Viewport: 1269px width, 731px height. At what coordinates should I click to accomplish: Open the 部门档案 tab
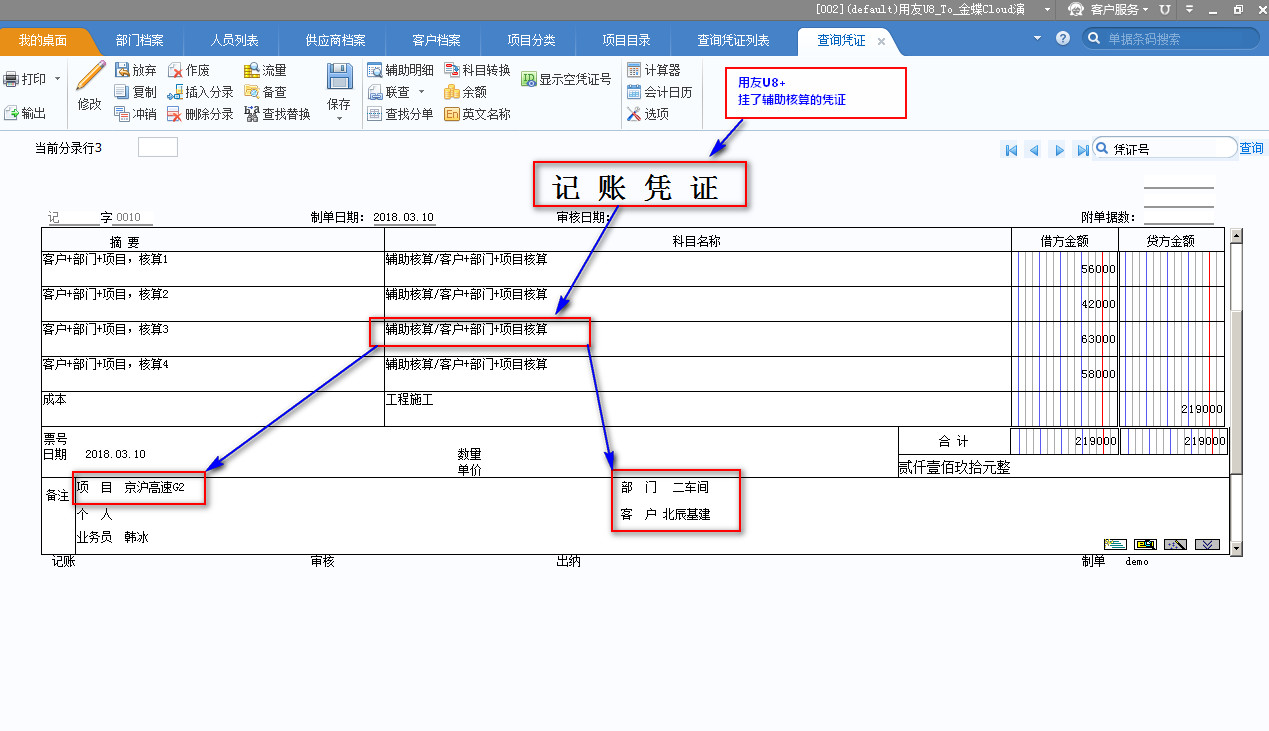point(140,41)
